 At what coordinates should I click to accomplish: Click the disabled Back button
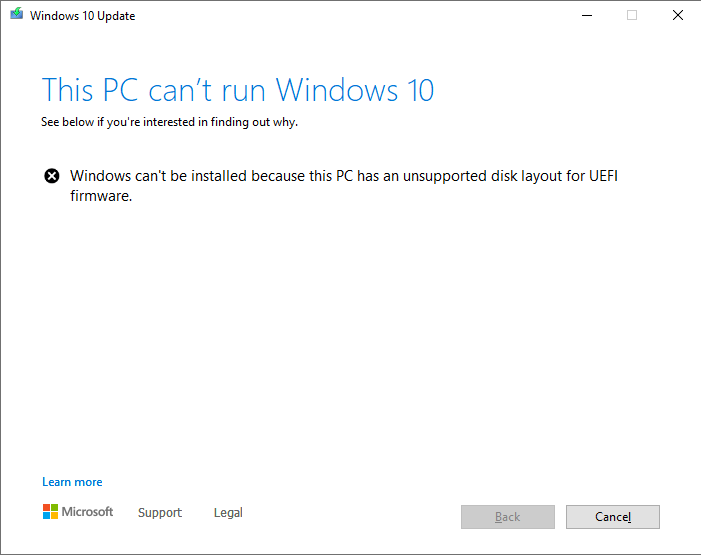pos(508,517)
